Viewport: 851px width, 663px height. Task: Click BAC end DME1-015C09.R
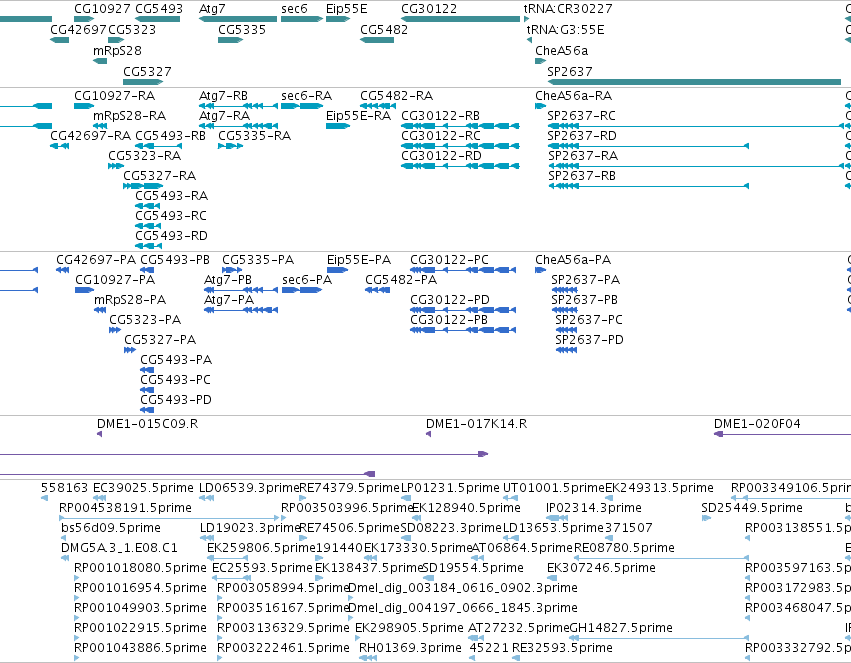(99, 434)
